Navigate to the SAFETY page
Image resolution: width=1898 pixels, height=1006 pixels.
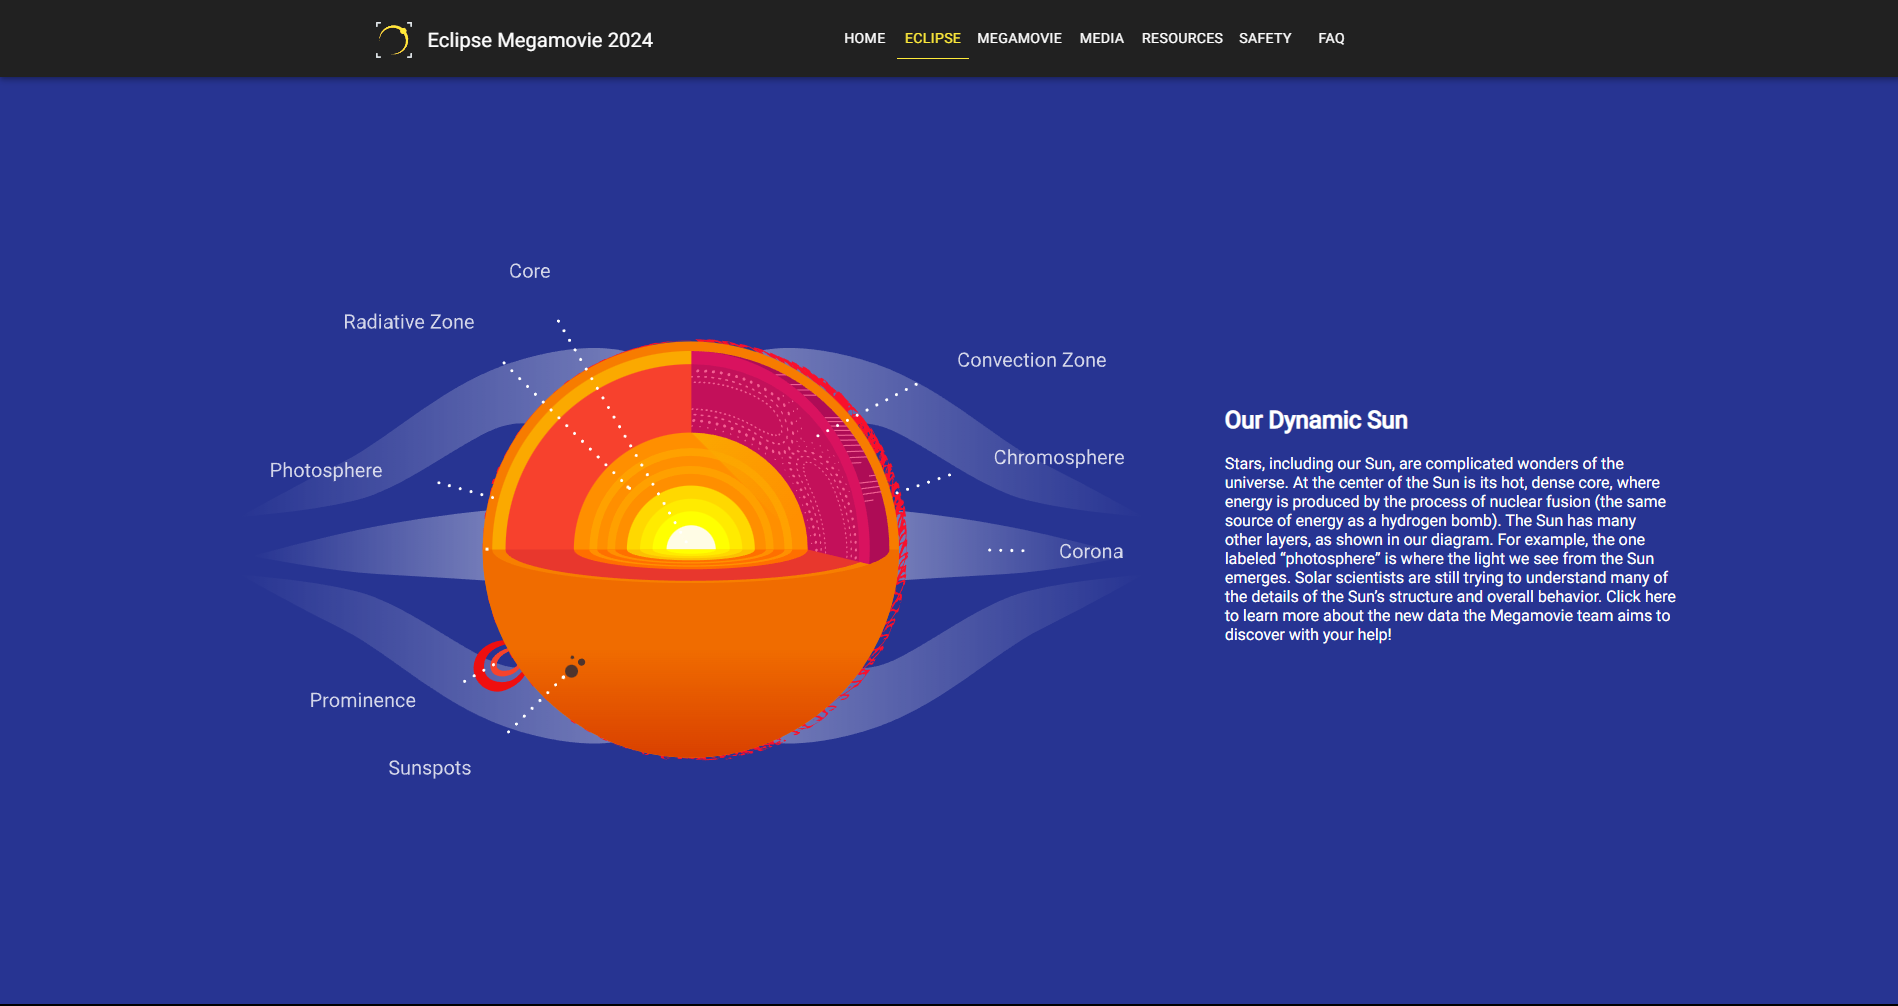point(1265,38)
